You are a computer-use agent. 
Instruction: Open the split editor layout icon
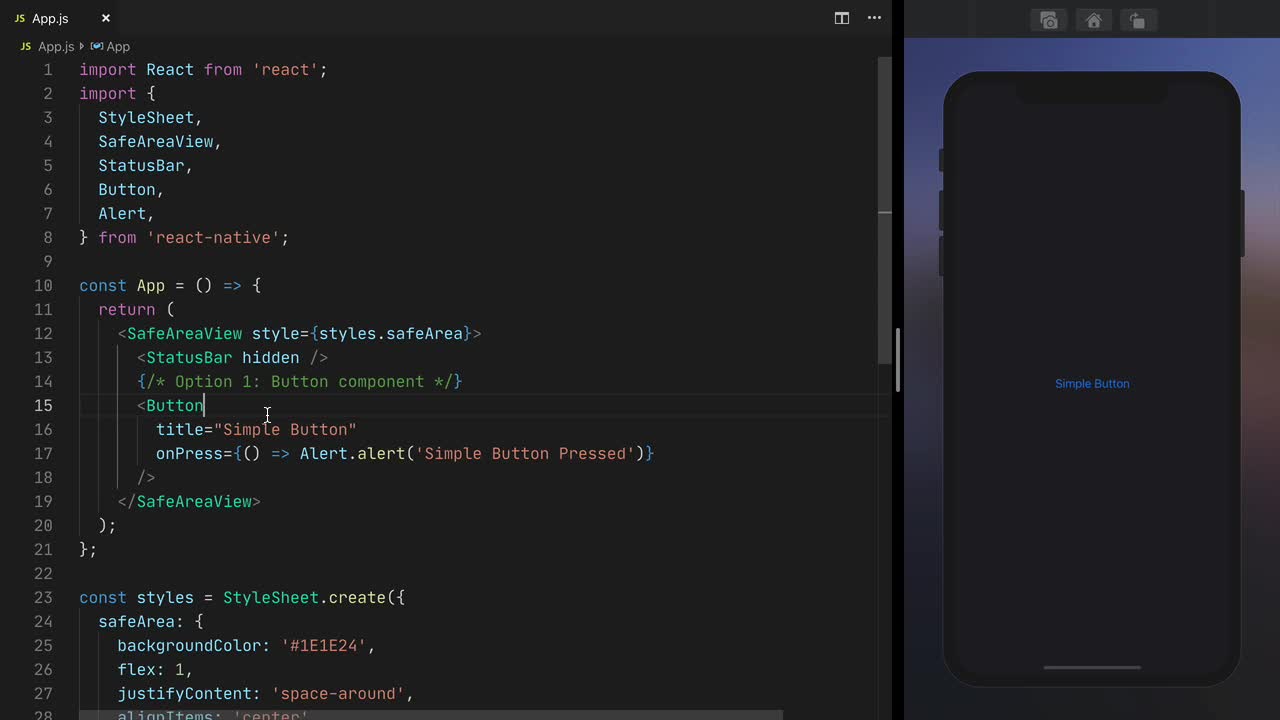(x=841, y=18)
